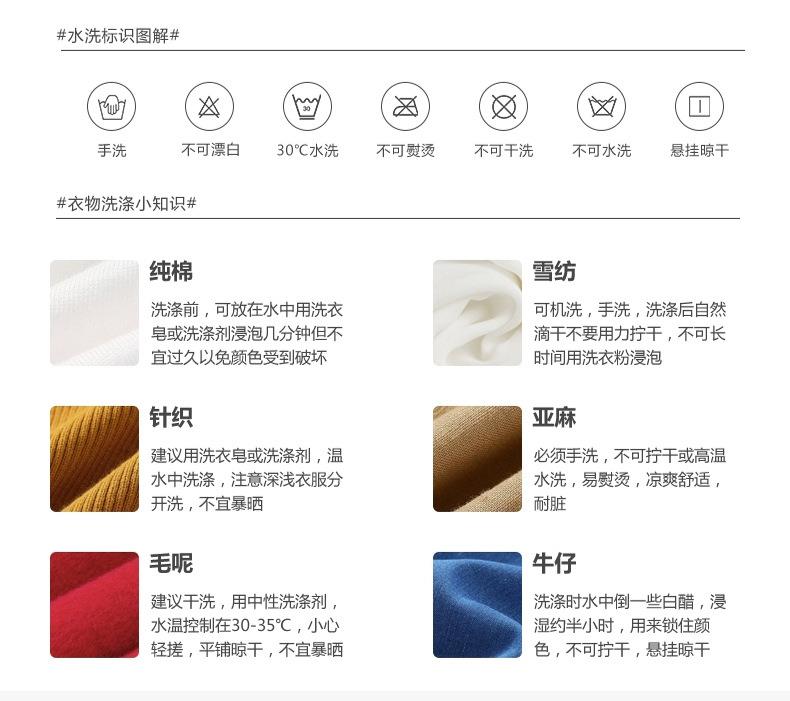This screenshot has height=701, width=790.
Task: Click the #水洗标识图解# section title
Action: (x=118, y=36)
